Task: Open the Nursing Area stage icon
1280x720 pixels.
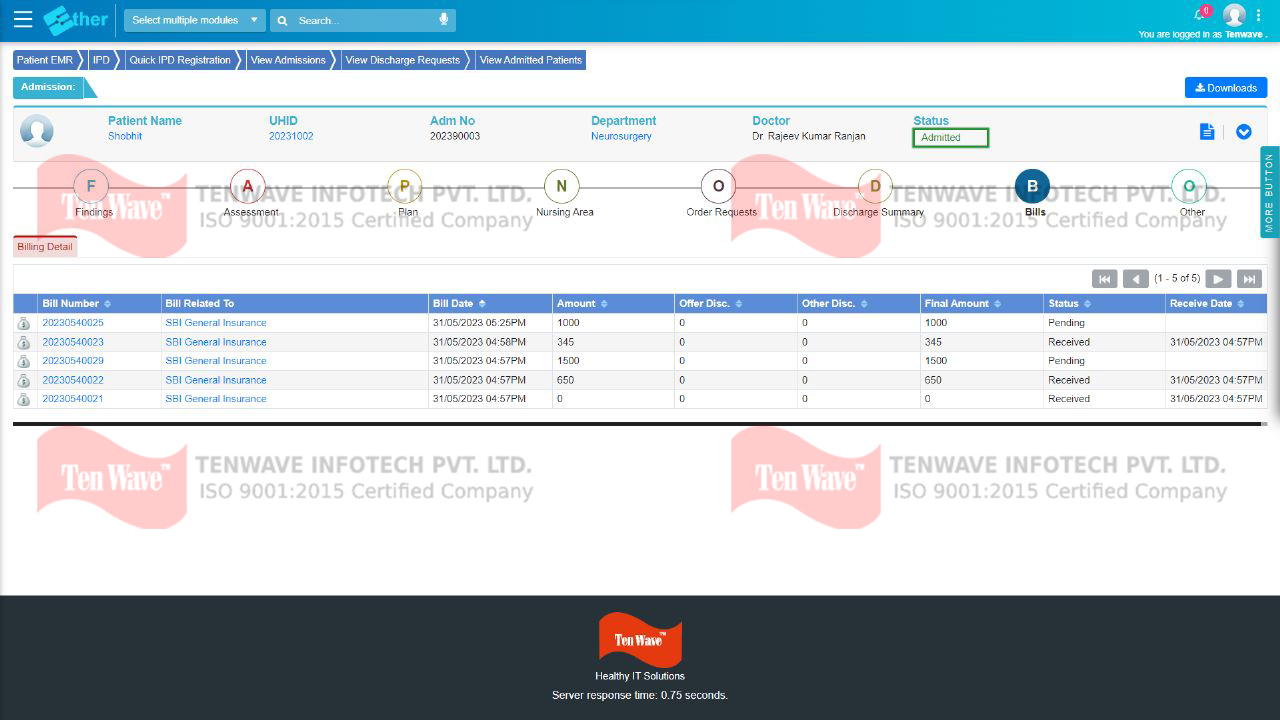Action: tap(562, 186)
